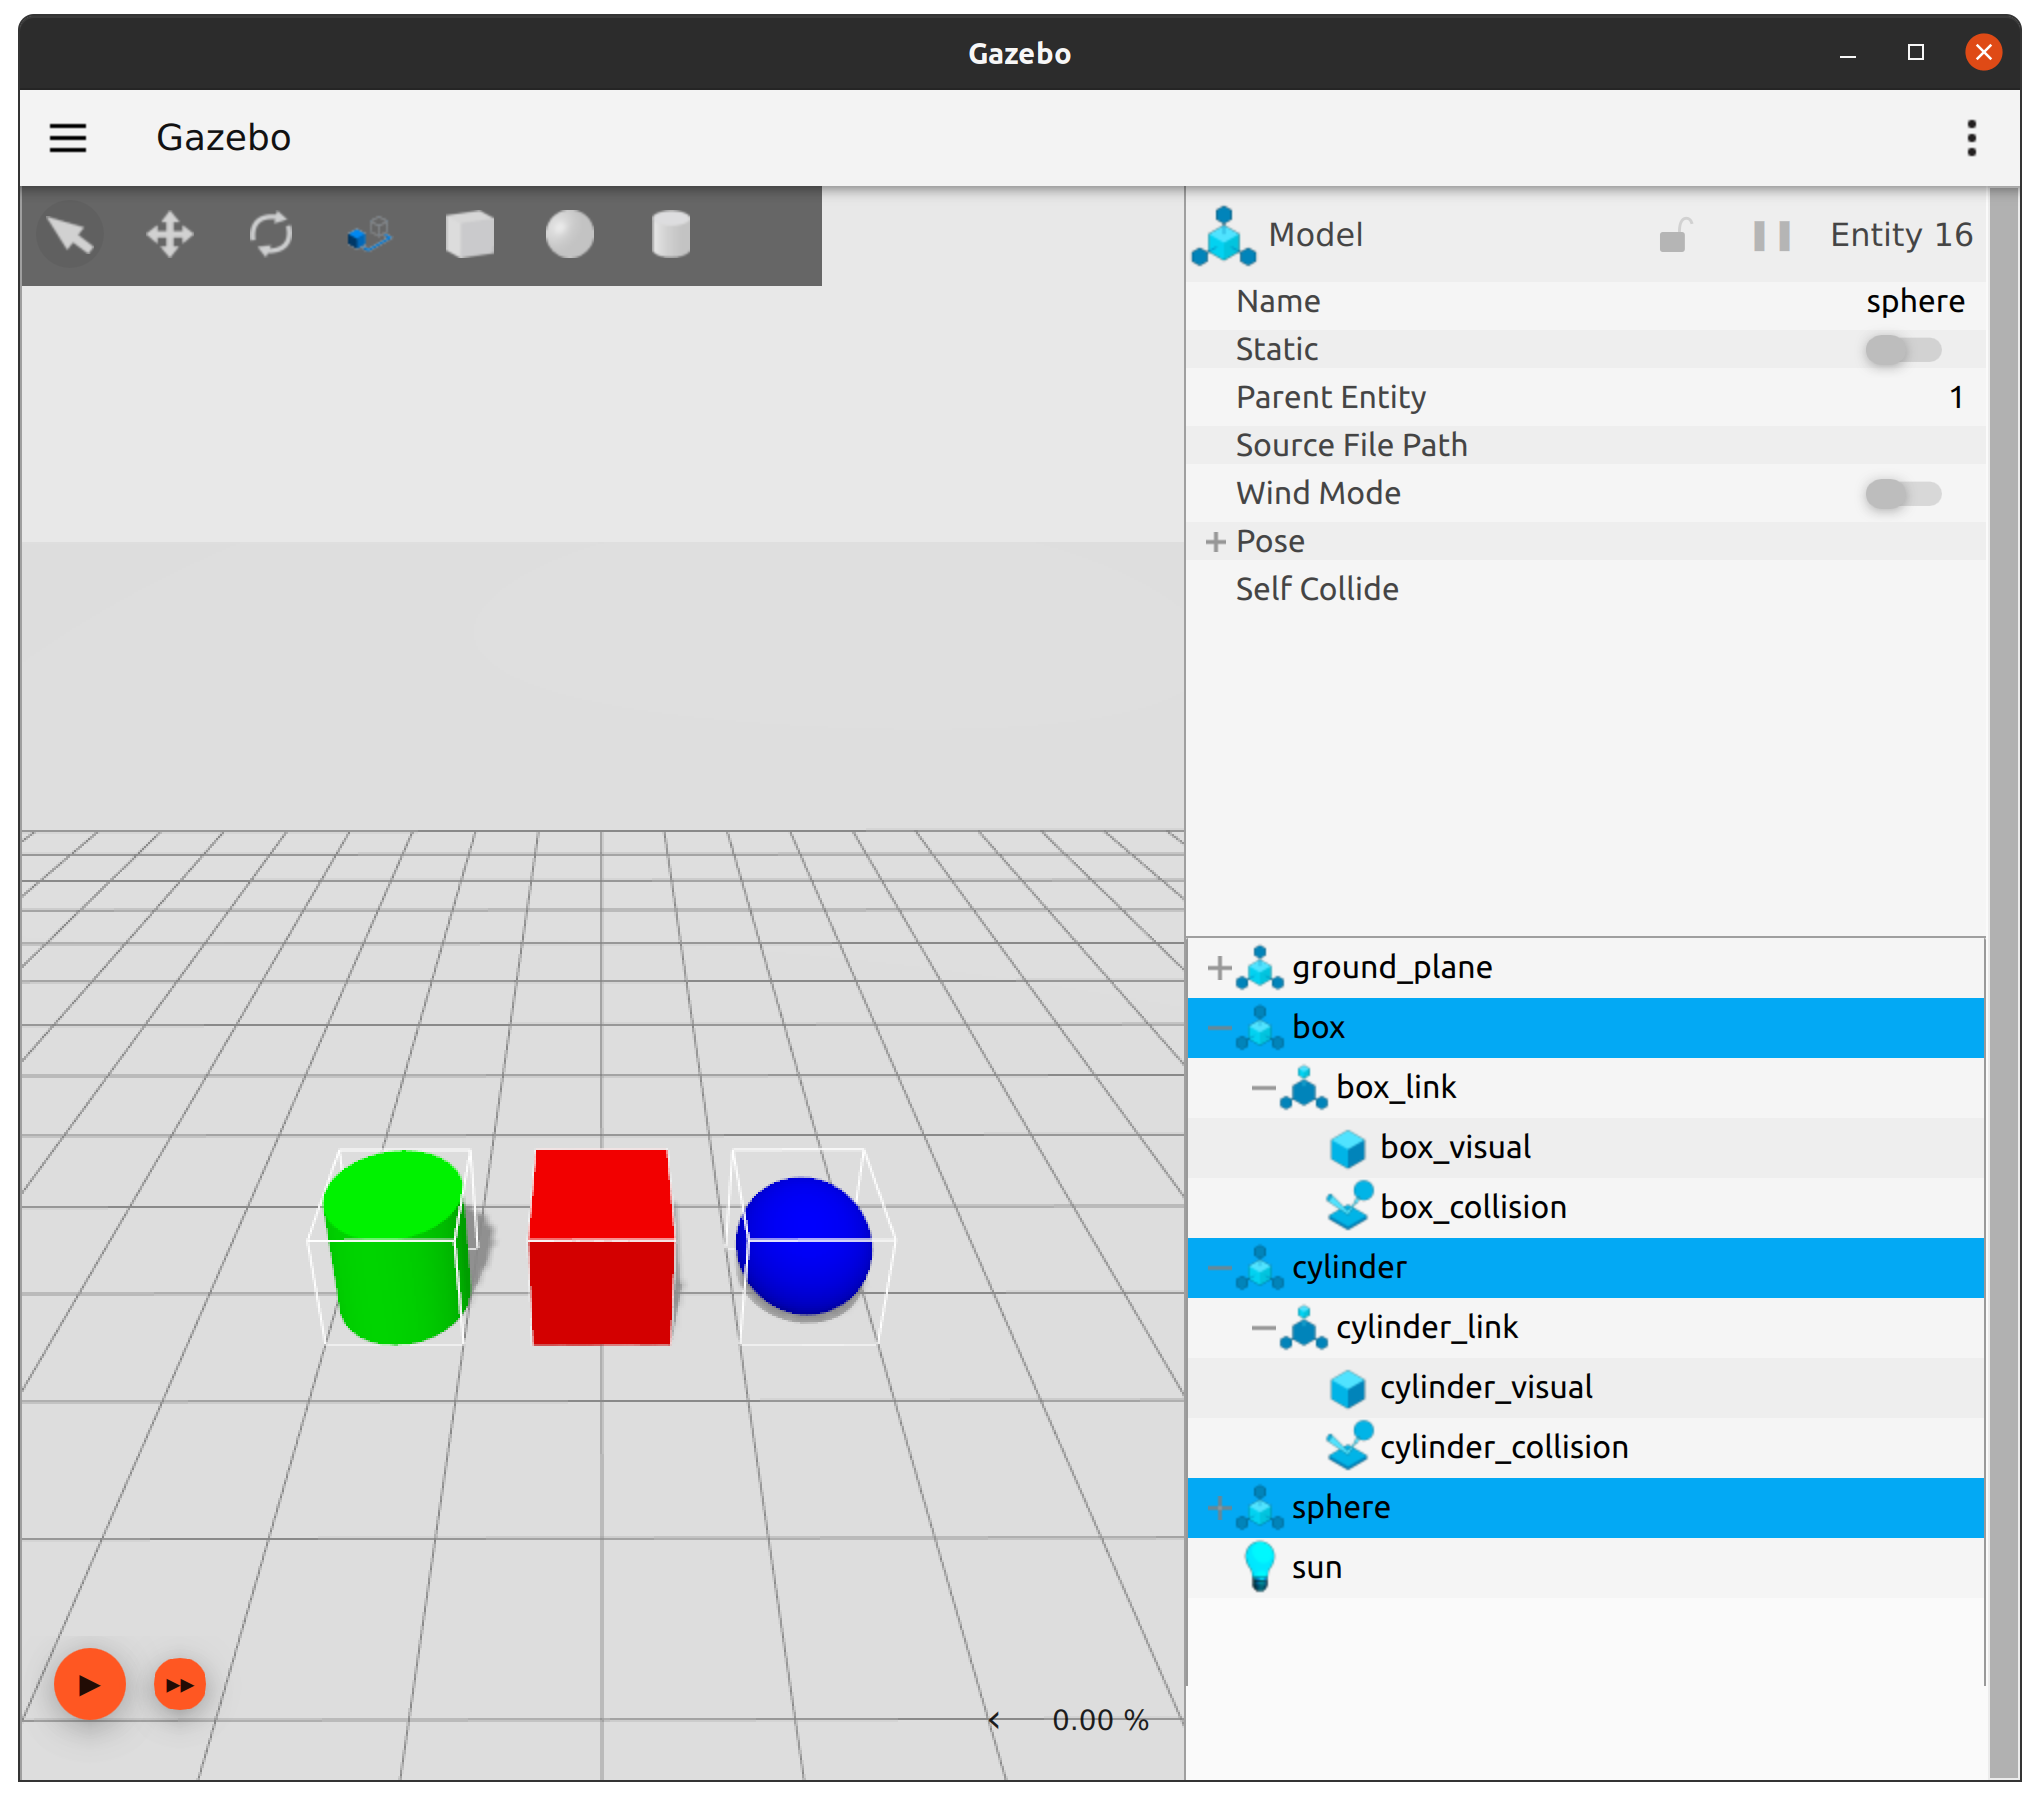Click the 0.00 % real time factor

tap(1100, 1720)
